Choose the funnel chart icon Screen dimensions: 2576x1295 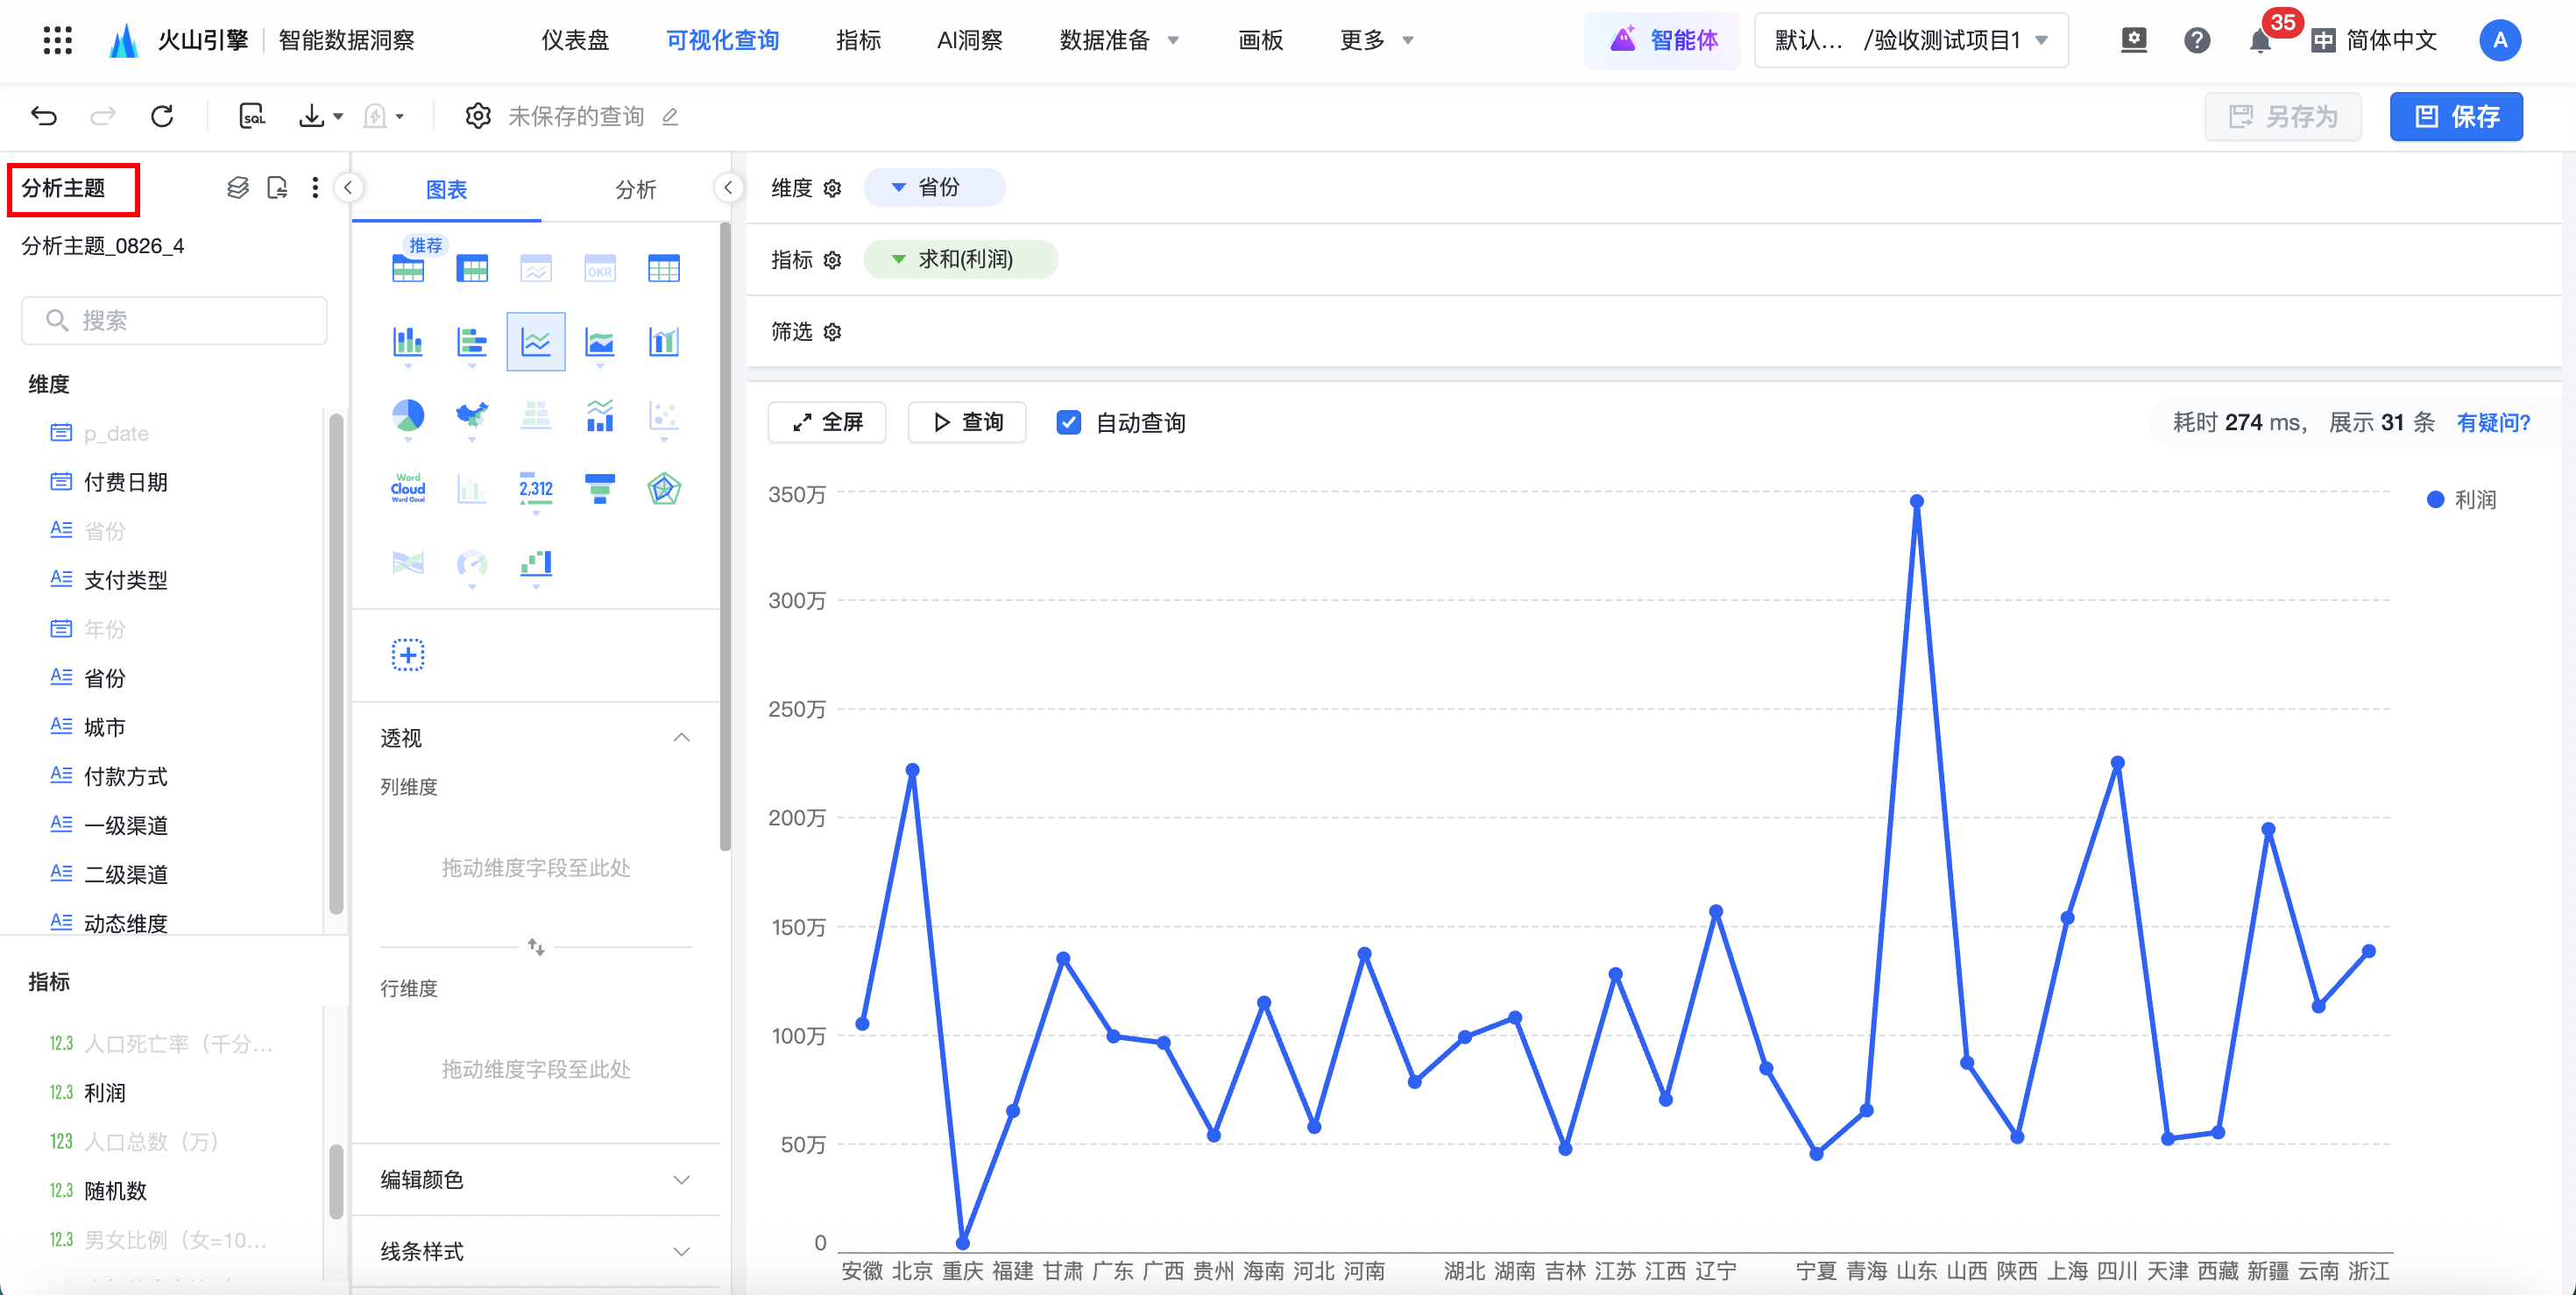(x=599, y=488)
